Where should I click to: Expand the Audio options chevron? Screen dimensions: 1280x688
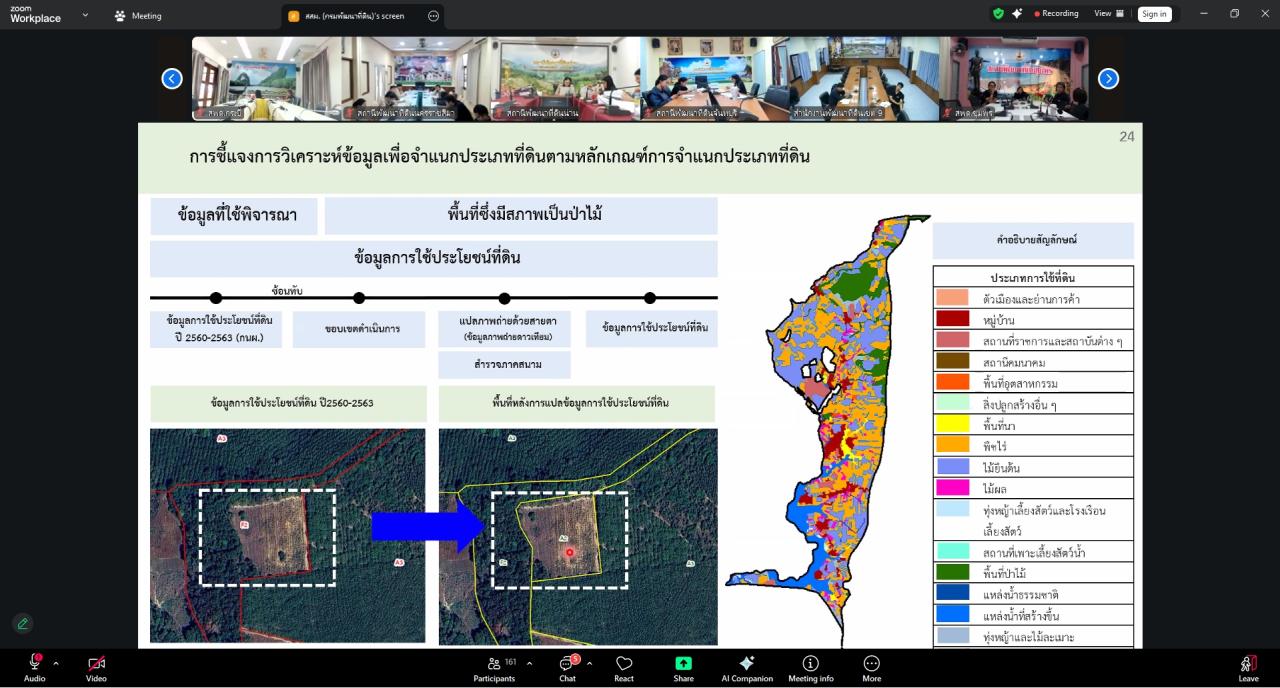(x=55, y=662)
